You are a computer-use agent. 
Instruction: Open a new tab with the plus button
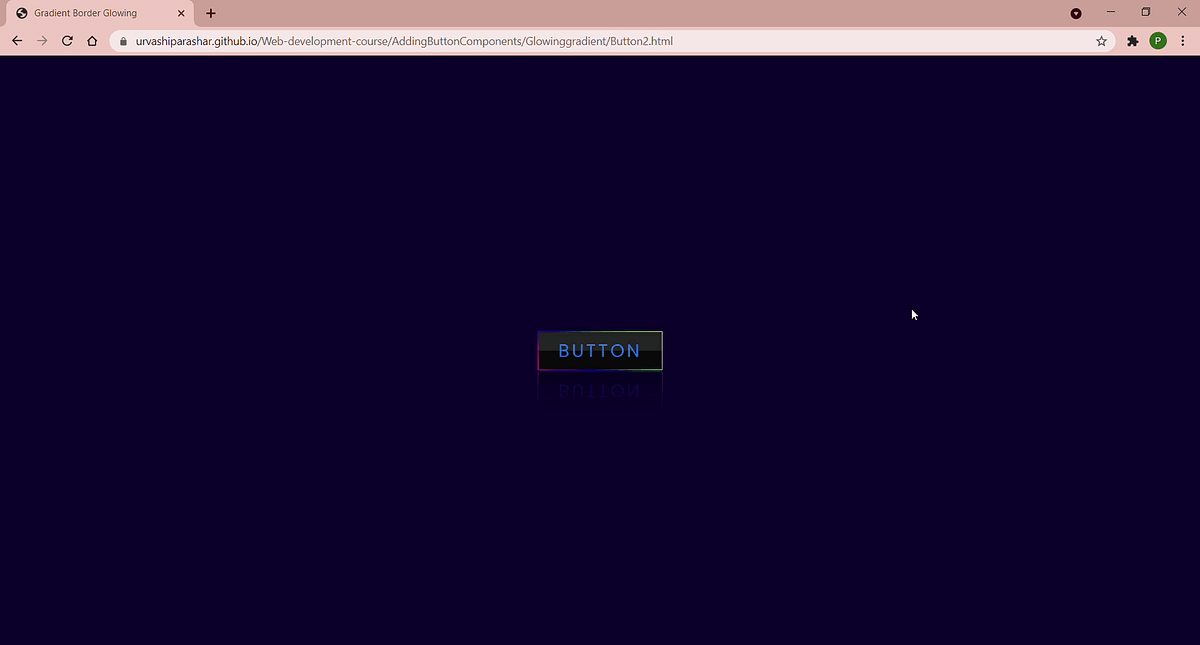point(210,13)
